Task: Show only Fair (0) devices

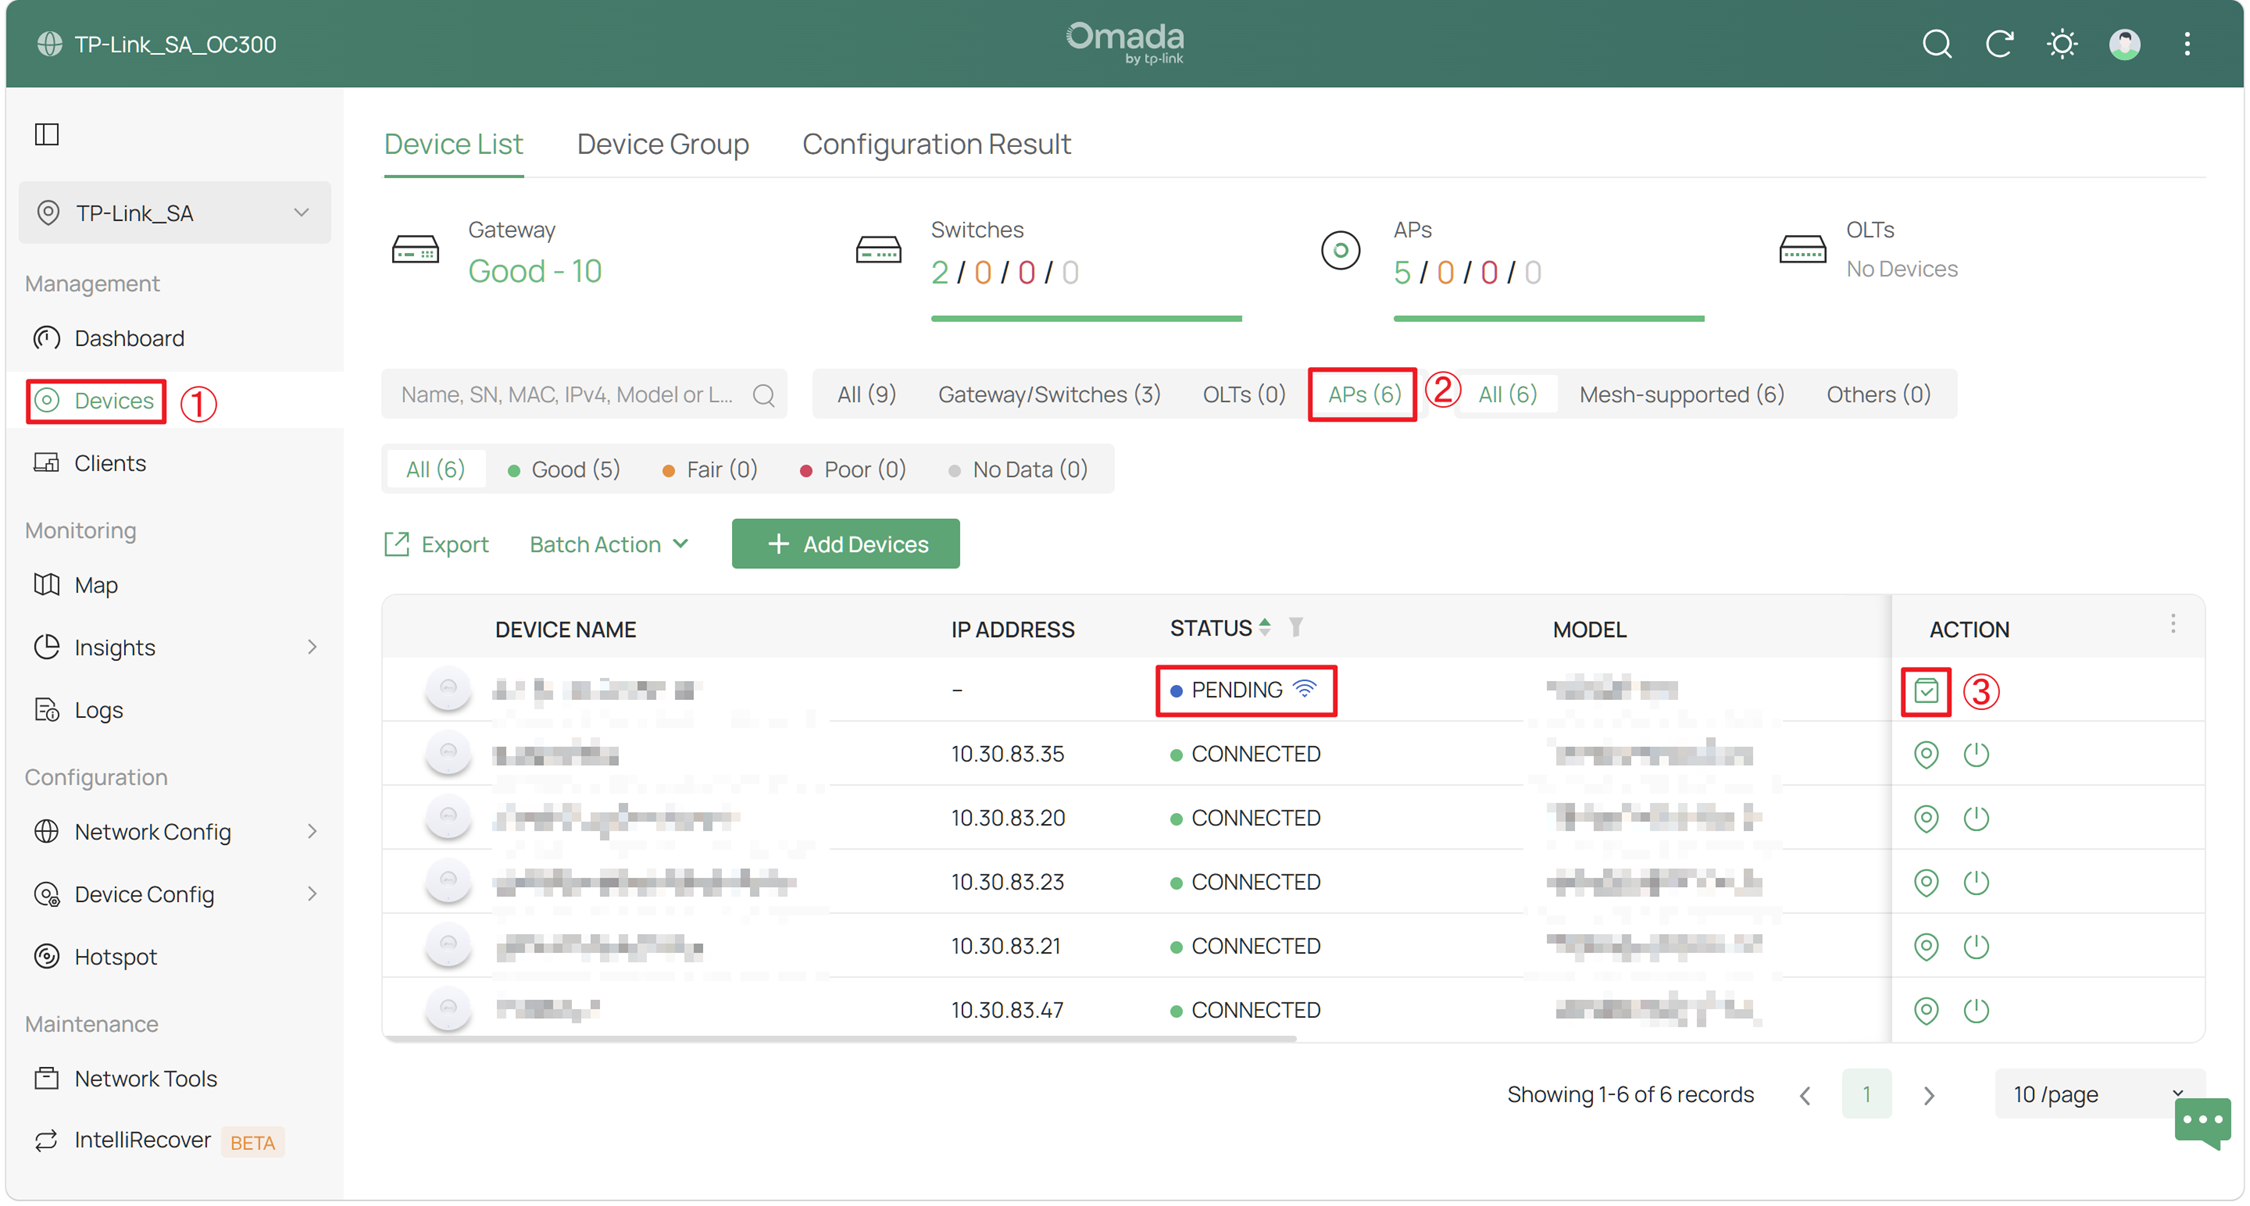Action: (x=710, y=470)
